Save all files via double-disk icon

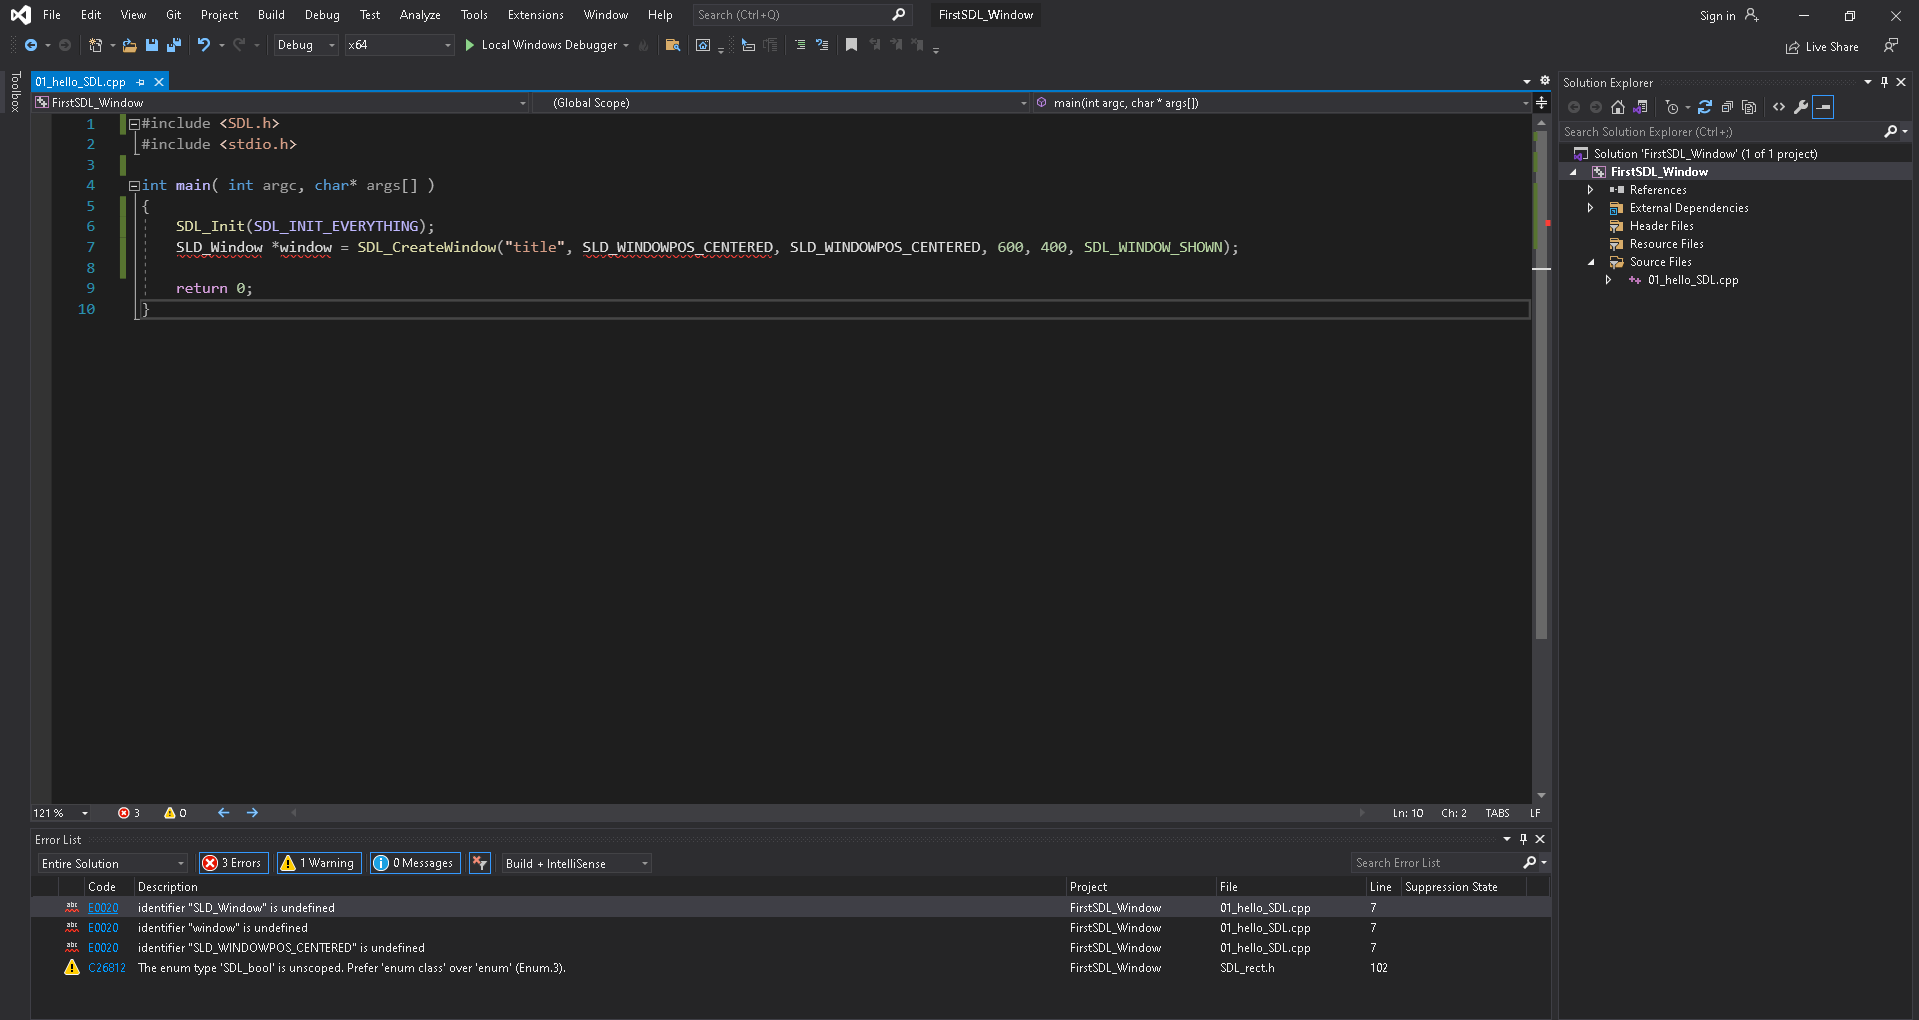(174, 45)
